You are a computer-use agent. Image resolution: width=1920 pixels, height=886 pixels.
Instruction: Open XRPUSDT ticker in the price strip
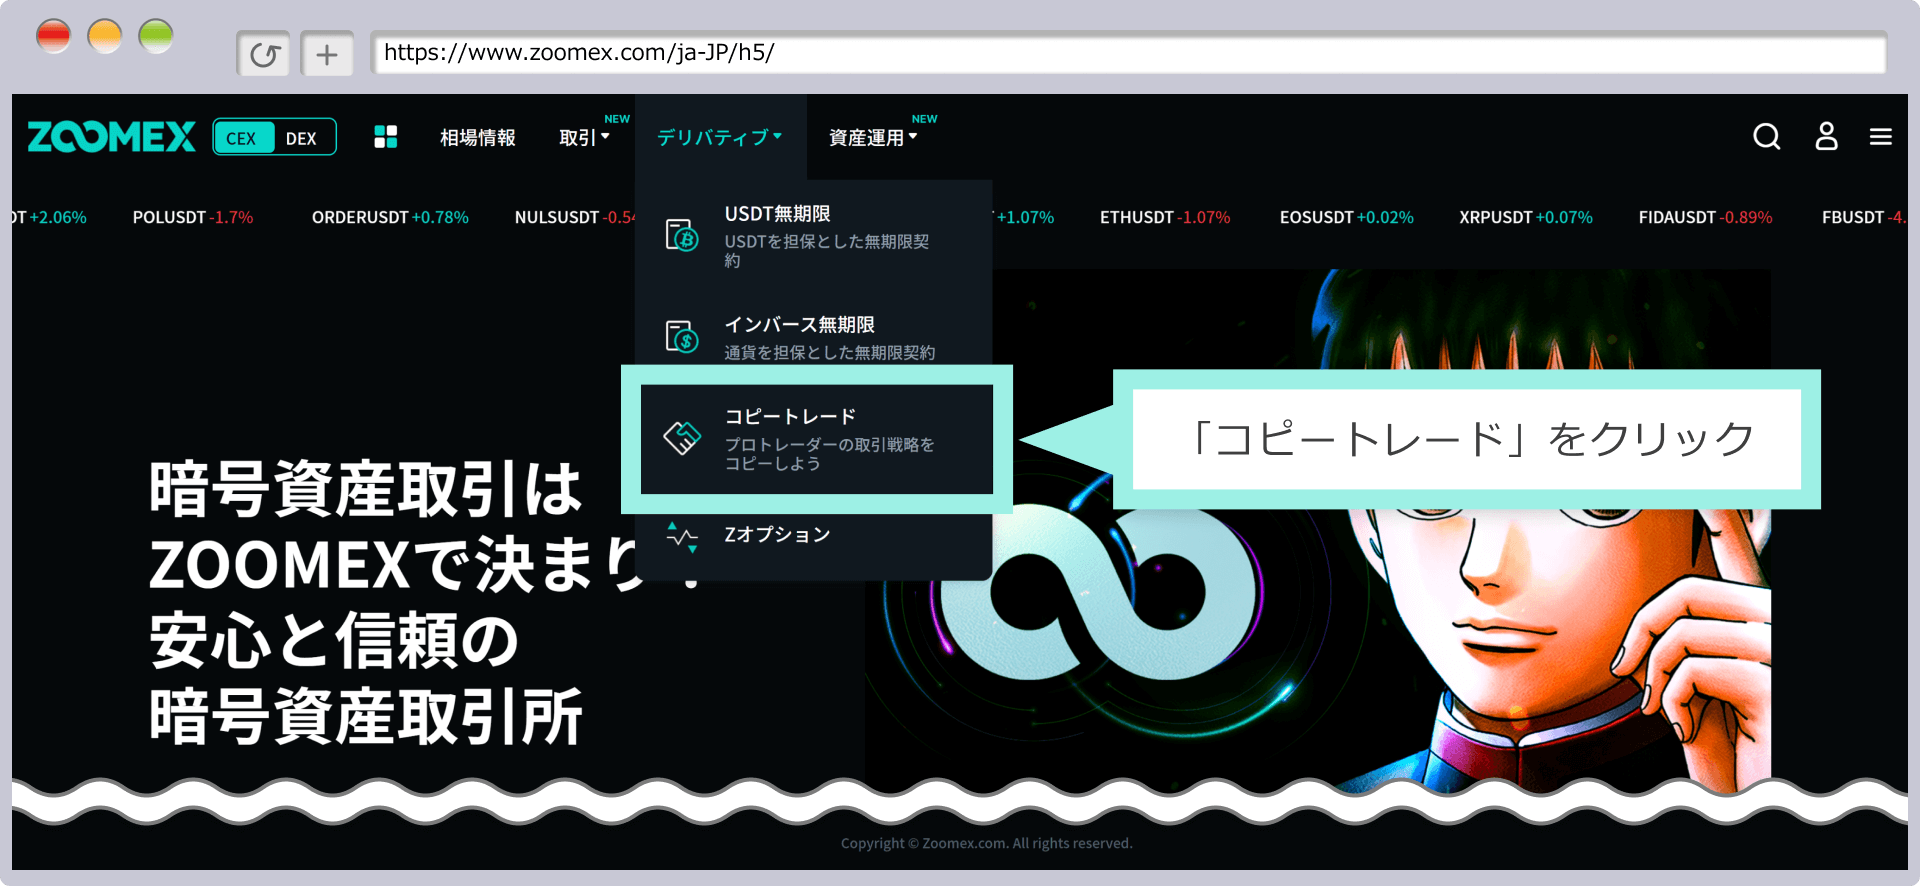coord(1525,217)
